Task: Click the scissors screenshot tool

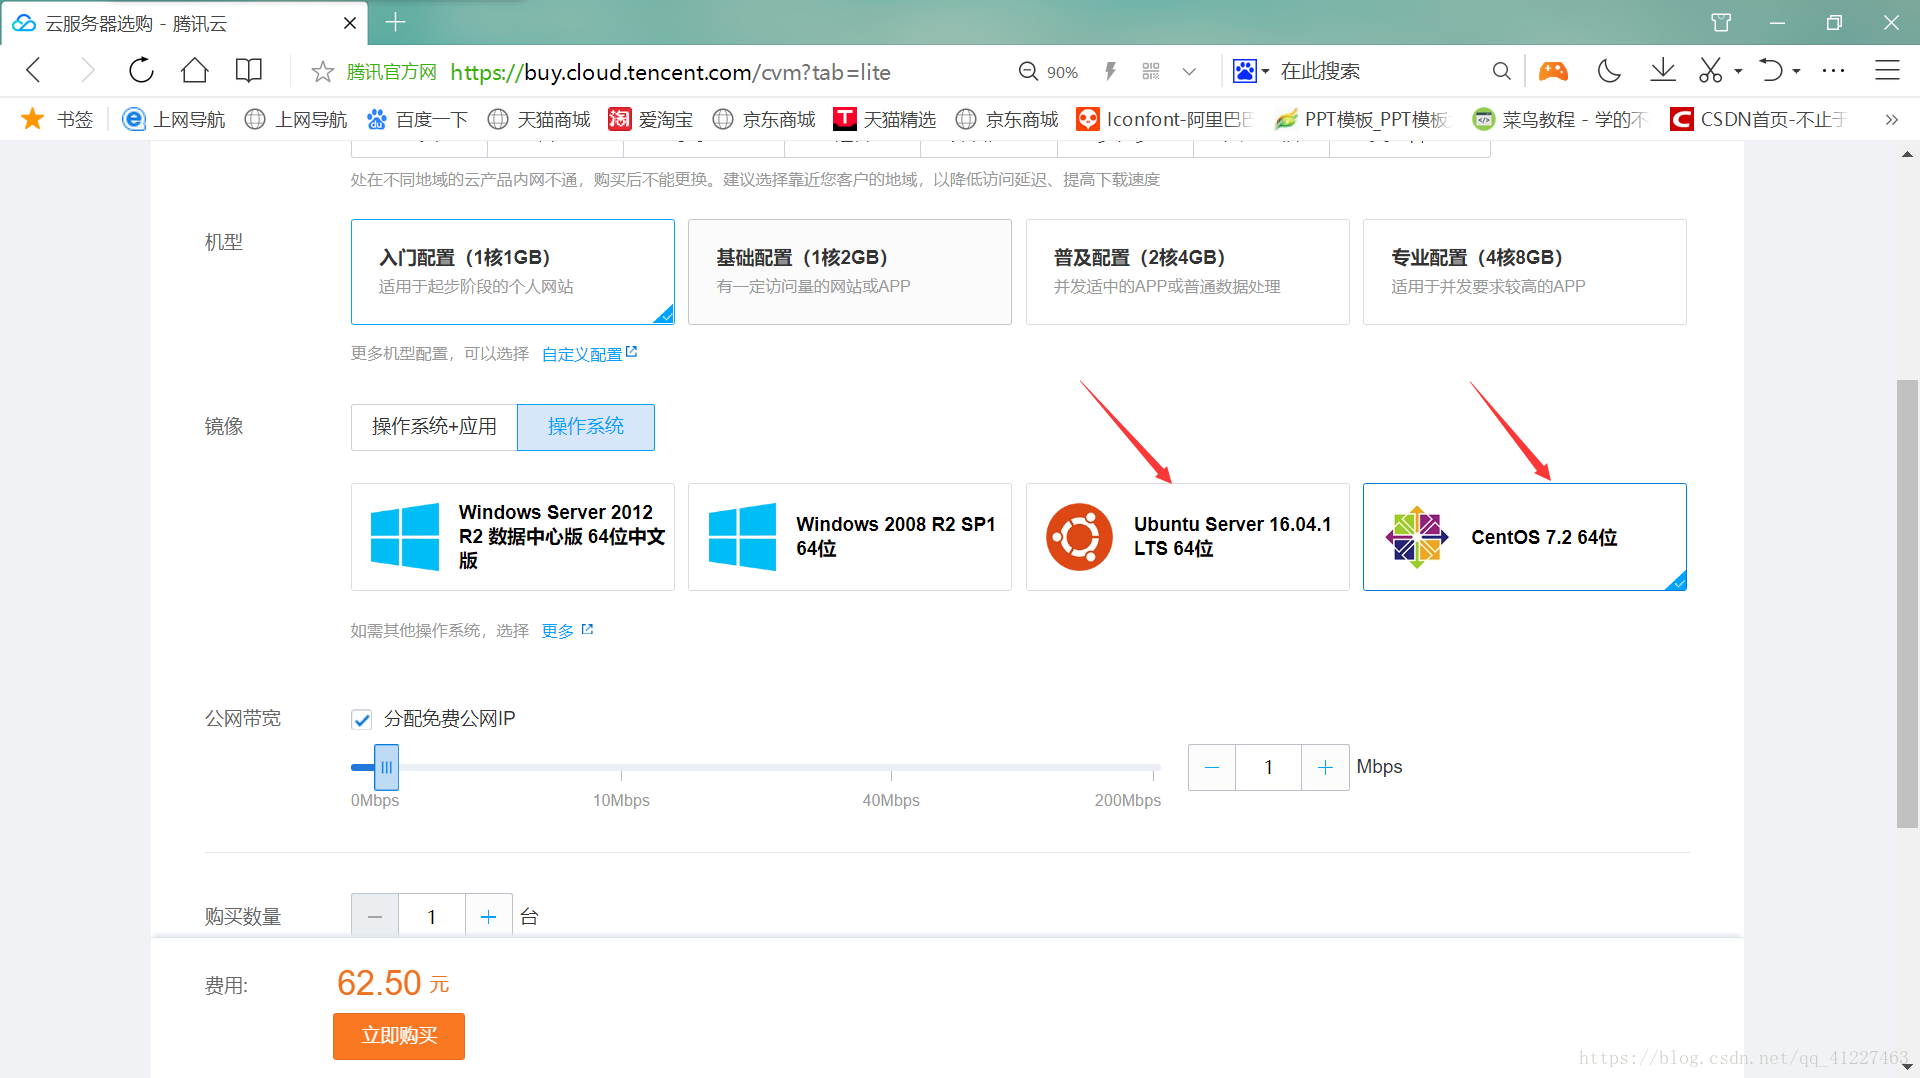Action: (x=1711, y=71)
